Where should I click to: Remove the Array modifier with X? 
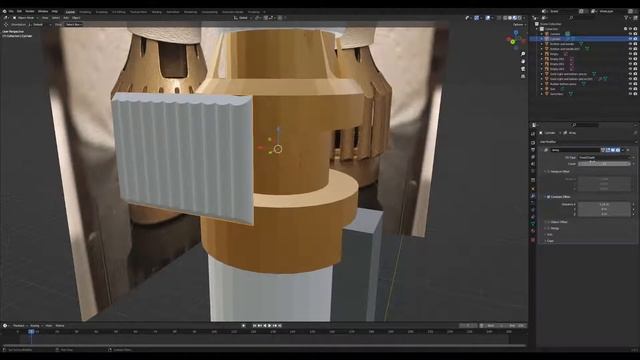[628, 150]
